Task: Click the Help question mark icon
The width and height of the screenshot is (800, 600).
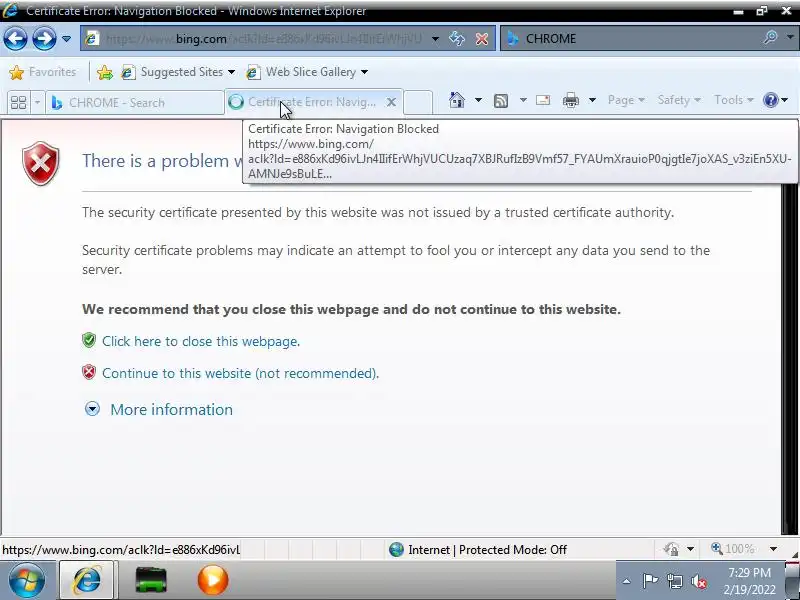Action: (770, 100)
